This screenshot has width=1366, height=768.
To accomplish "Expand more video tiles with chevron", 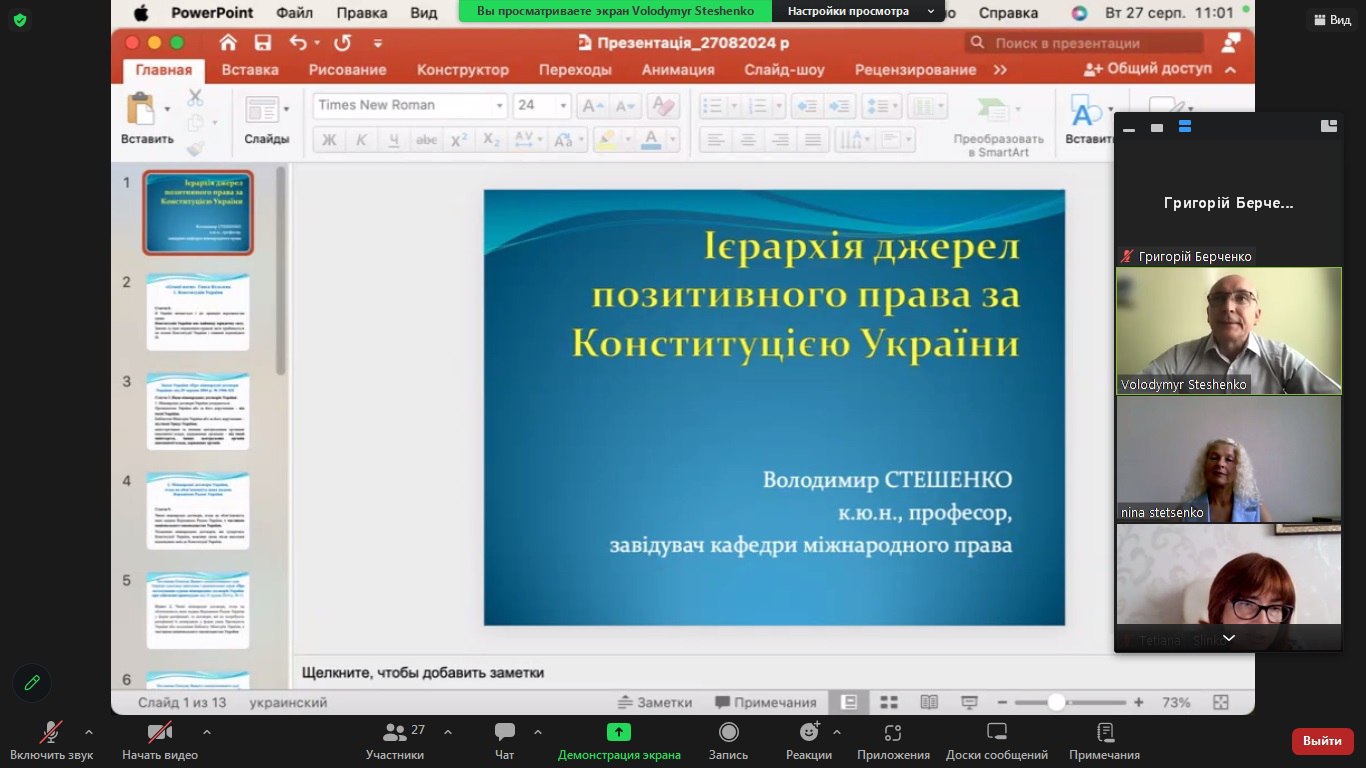I will coord(1228,638).
